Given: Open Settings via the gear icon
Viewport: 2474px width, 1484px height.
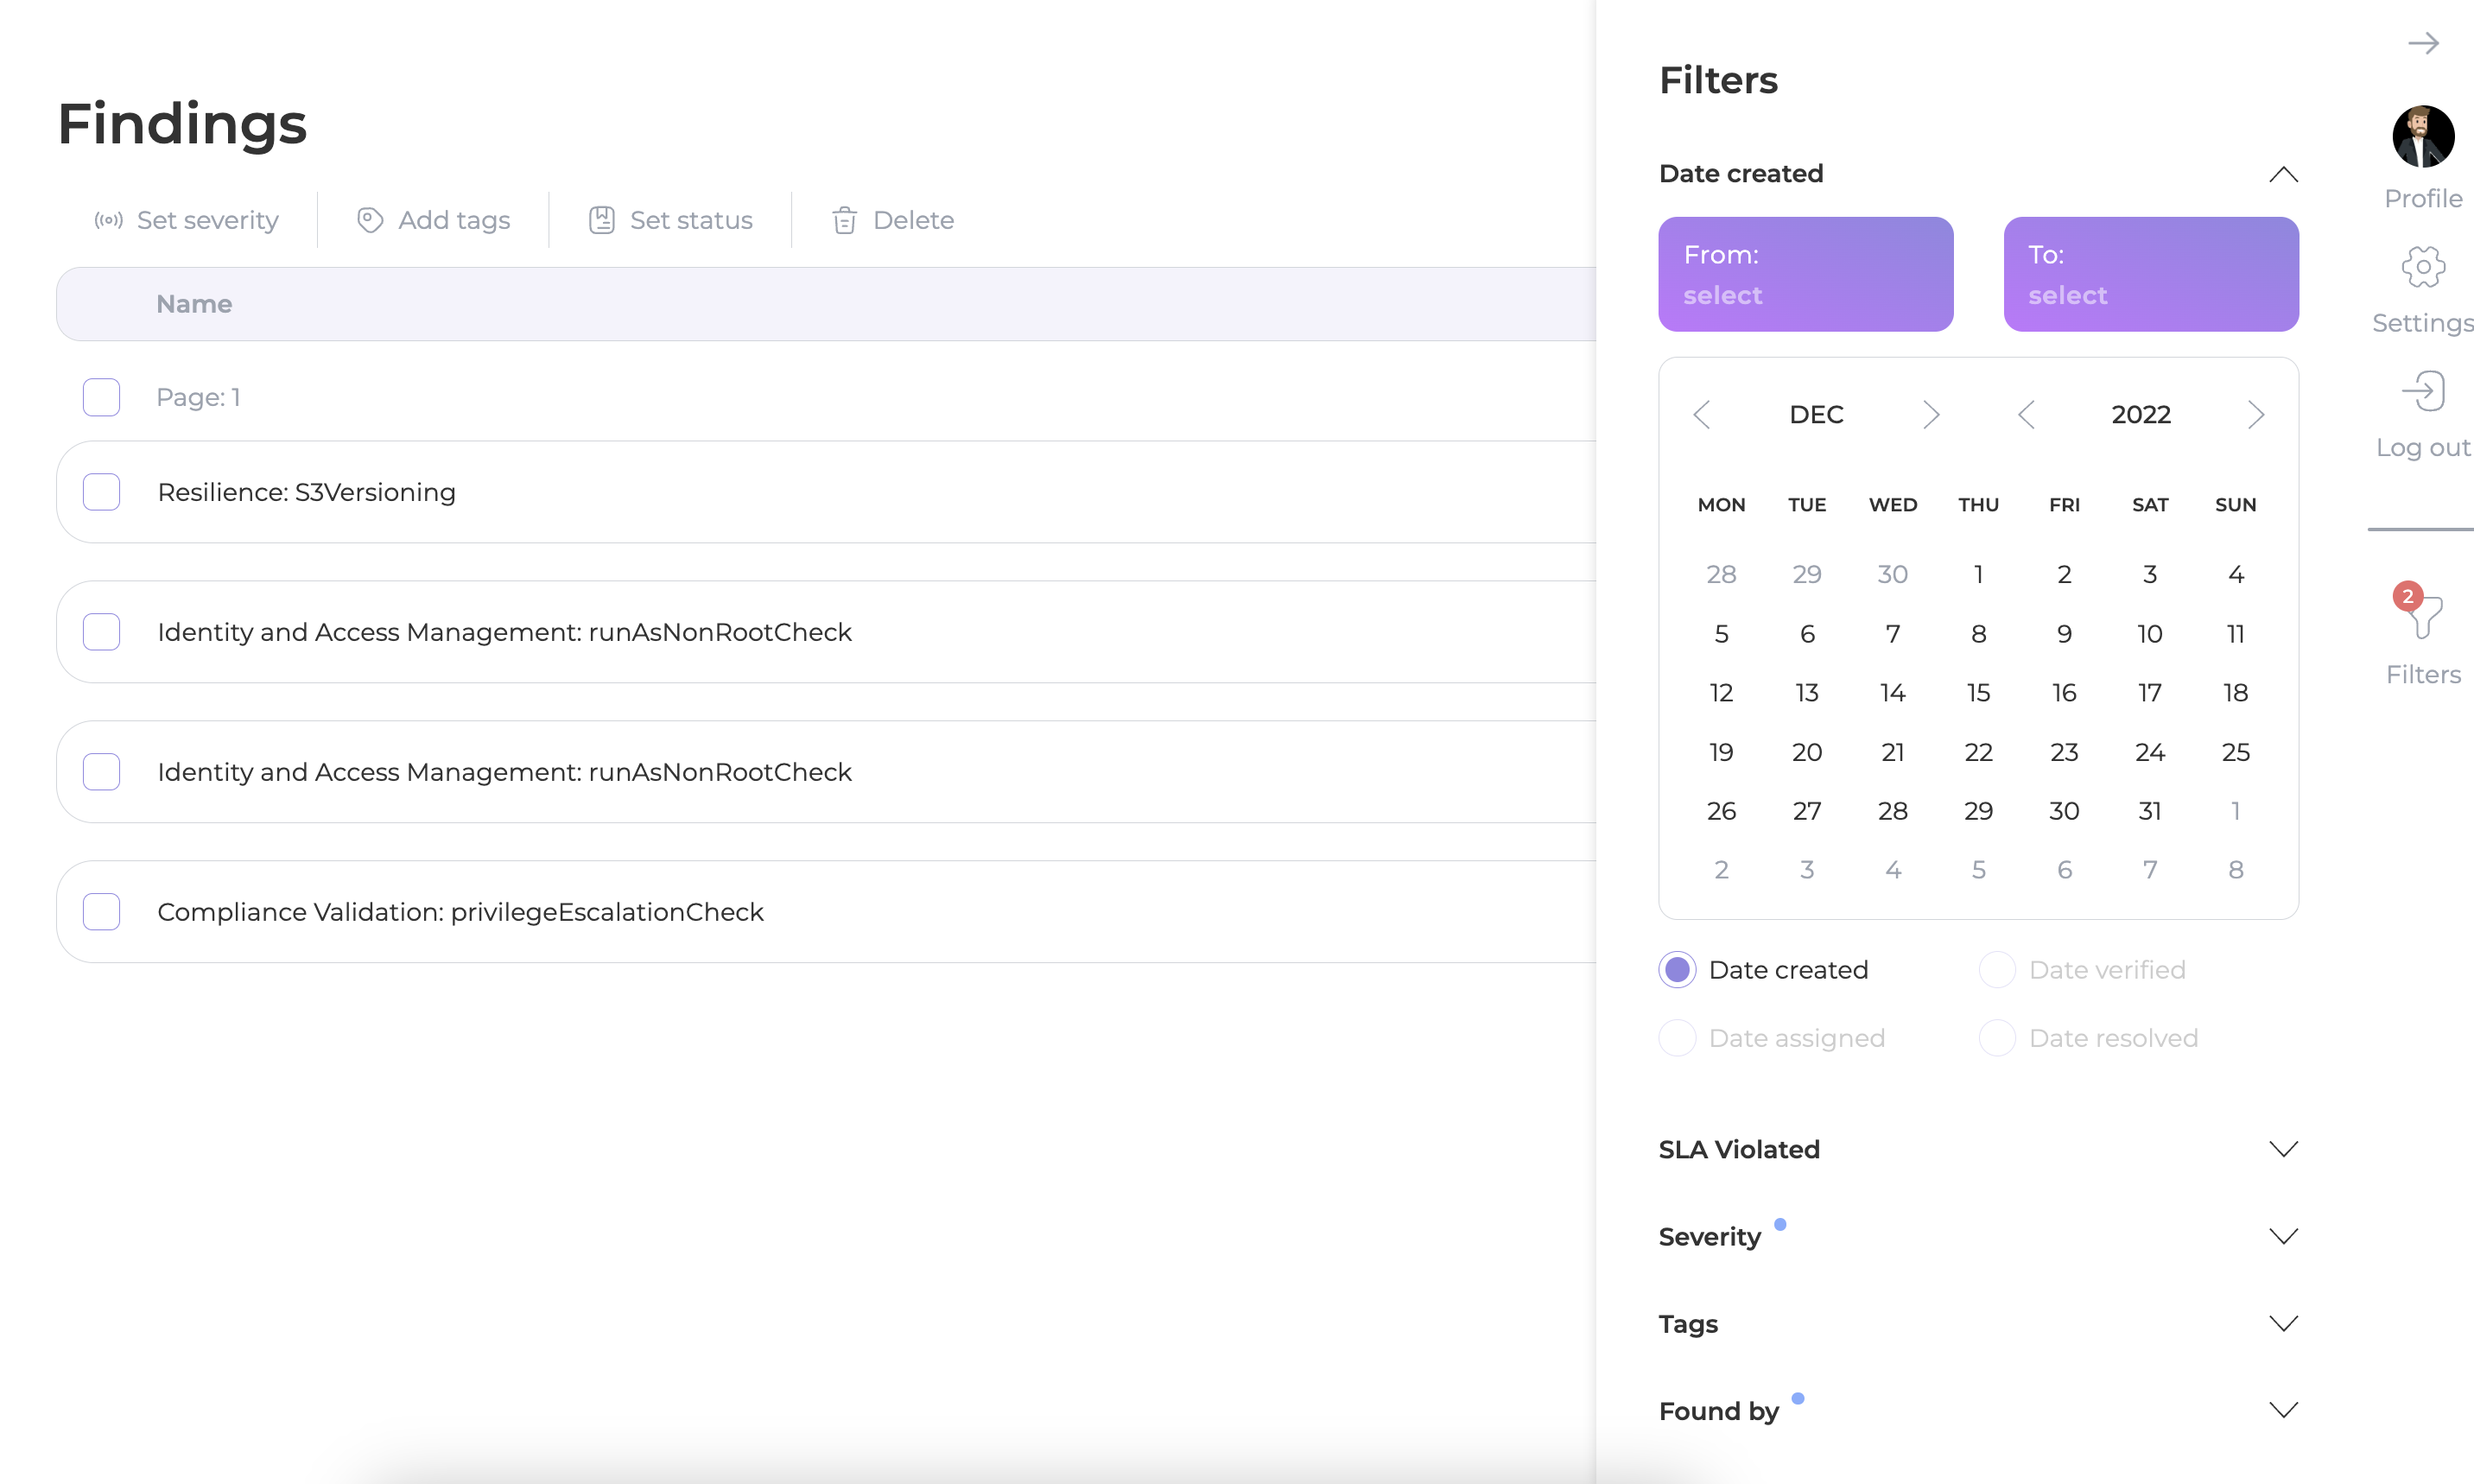Looking at the screenshot, I should (x=2423, y=267).
